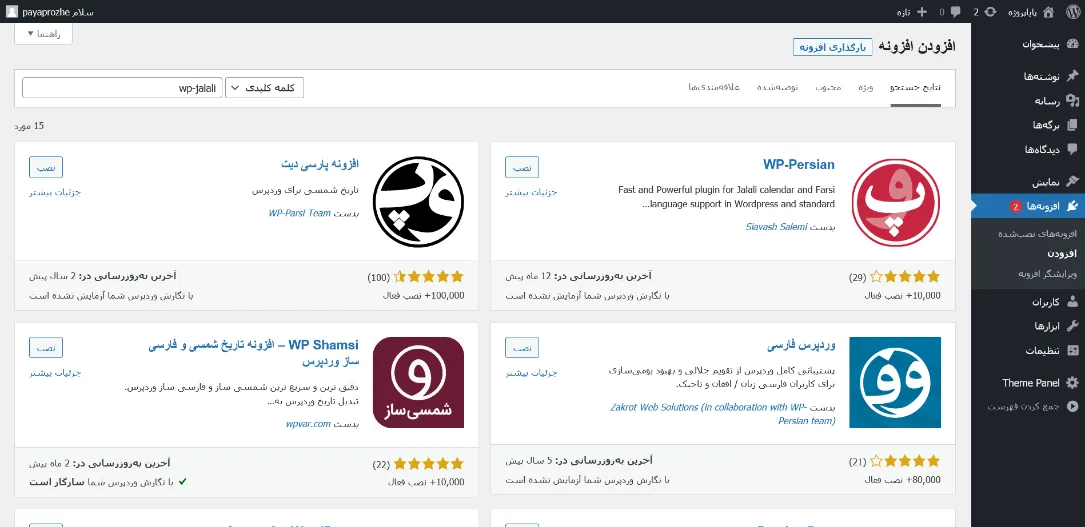Open the افزودن submenu item
Image resolution: width=1085 pixels, height=527 pixels.
(x=1062, y=254)
